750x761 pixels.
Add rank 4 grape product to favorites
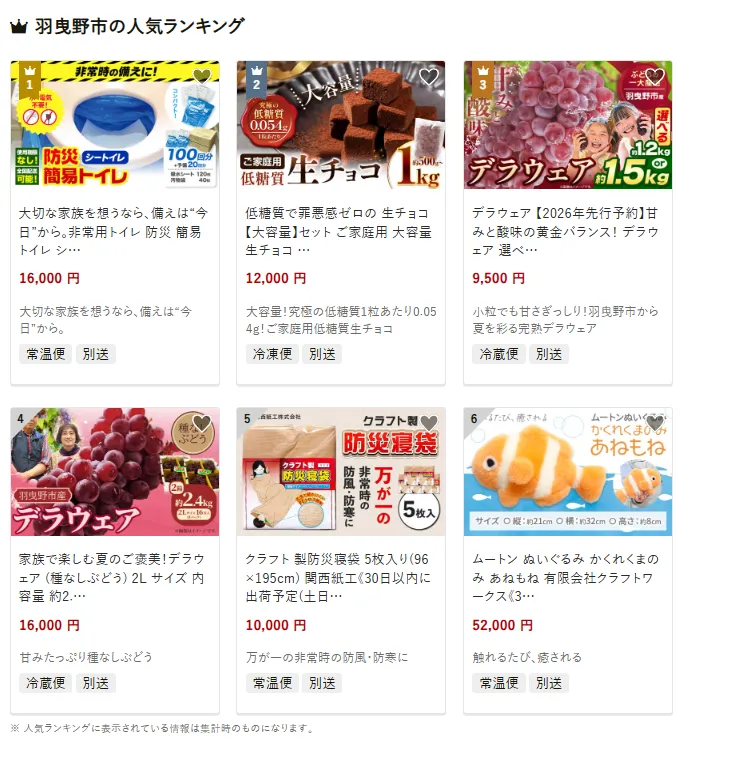coord(202,423)
